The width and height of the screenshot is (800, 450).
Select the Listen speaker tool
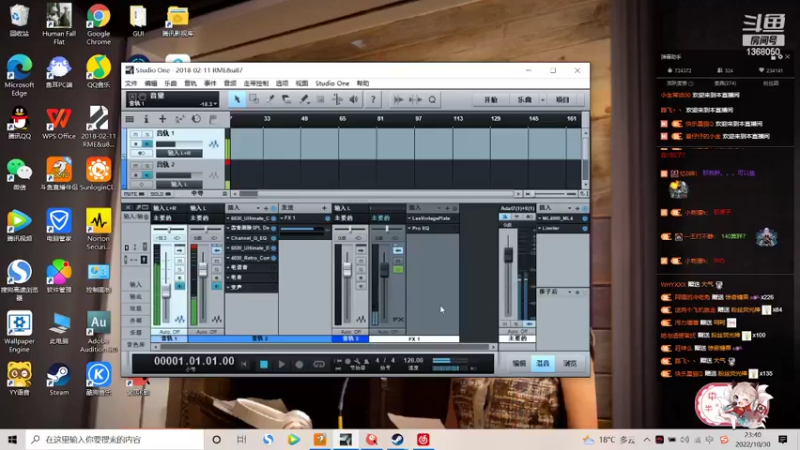pos(354,99)
